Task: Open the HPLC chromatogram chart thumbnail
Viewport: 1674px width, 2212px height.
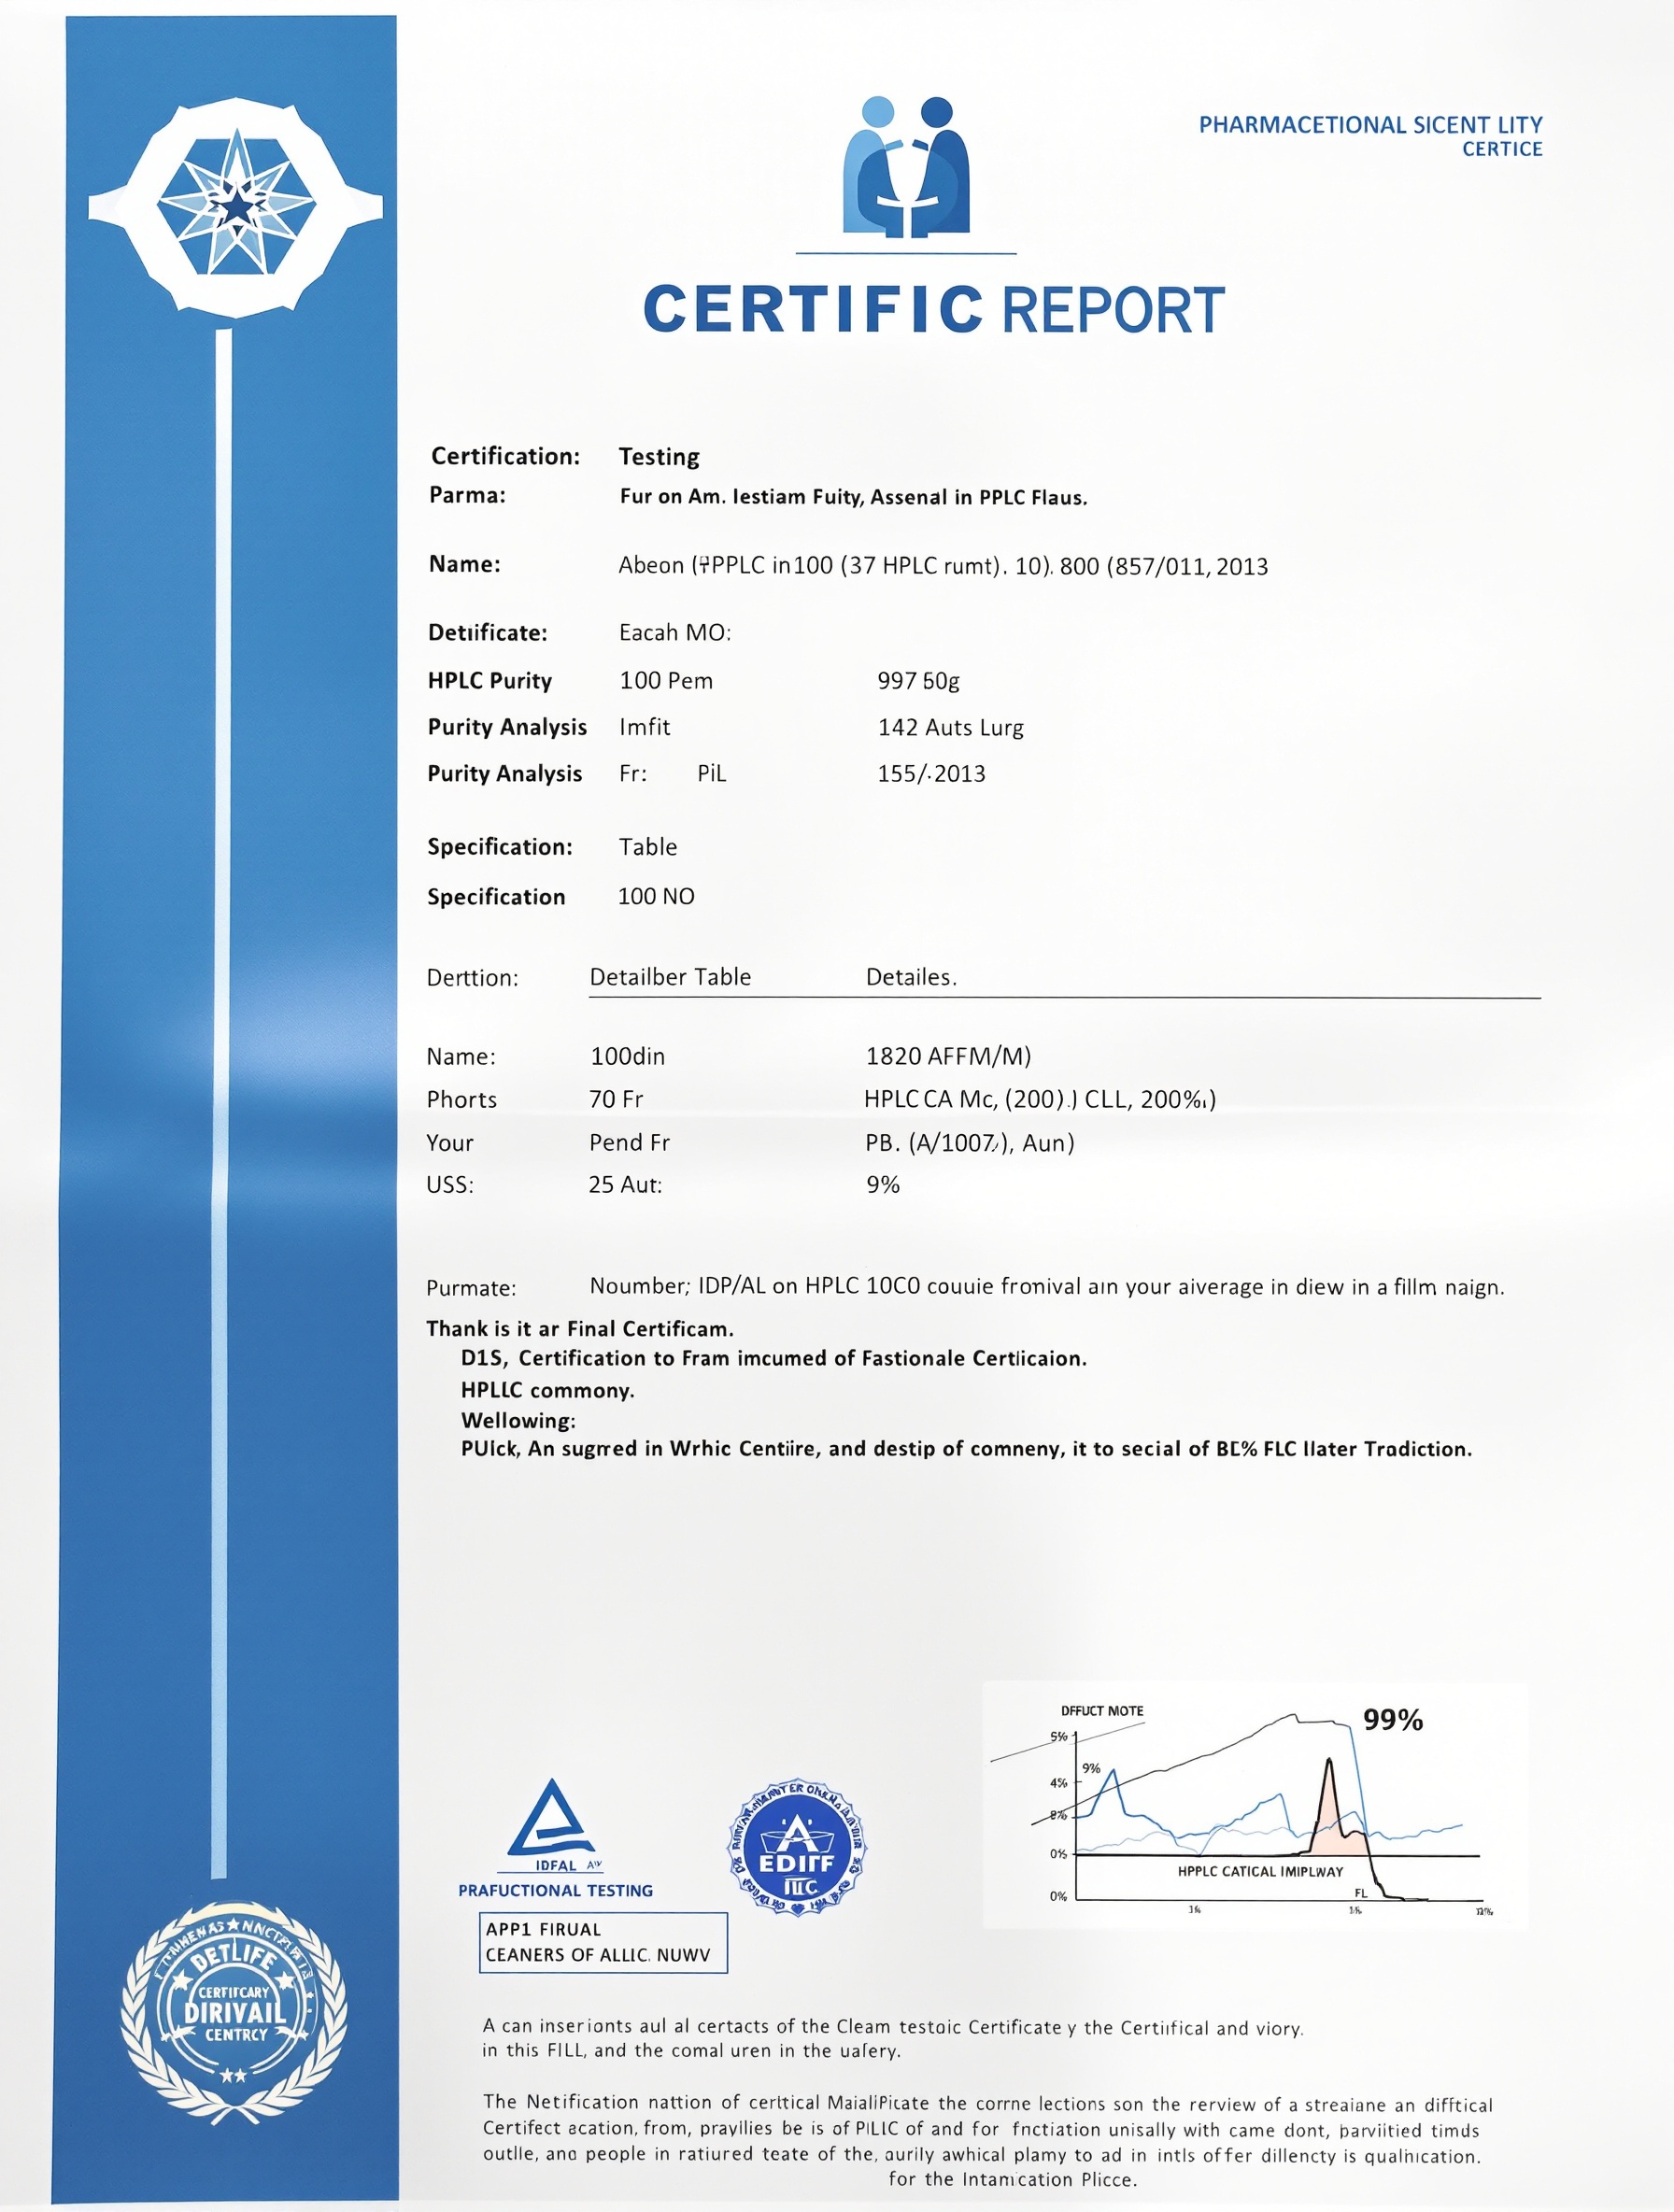Action: [1255, 1805]
